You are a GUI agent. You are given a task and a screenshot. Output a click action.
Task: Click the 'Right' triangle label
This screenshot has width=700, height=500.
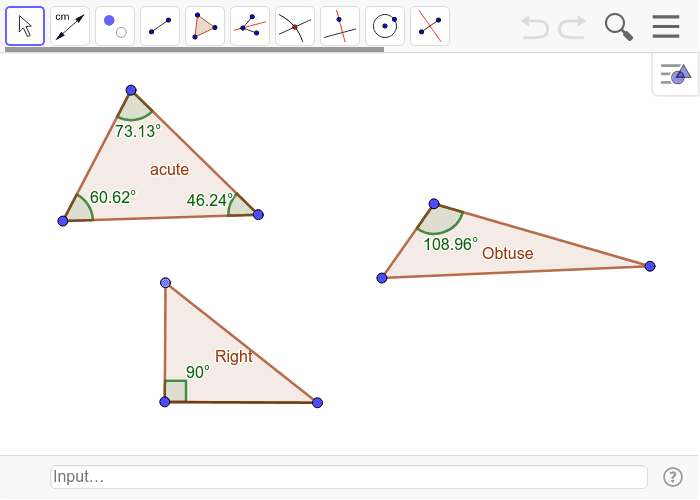[233, 356]
